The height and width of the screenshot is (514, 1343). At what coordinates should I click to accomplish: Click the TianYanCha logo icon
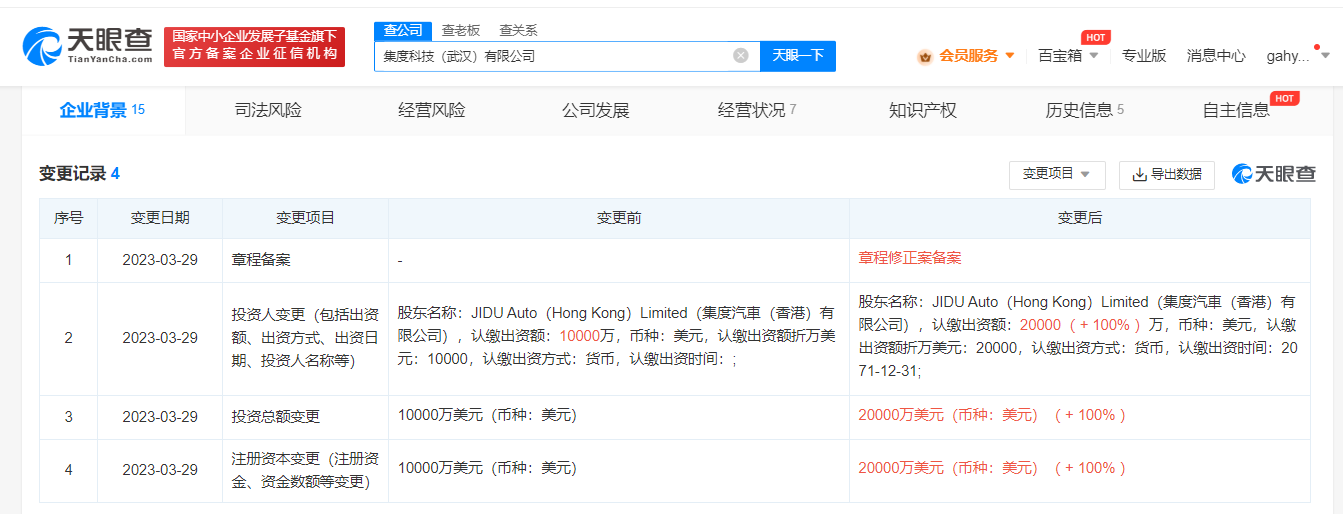[x=42, y=46]
